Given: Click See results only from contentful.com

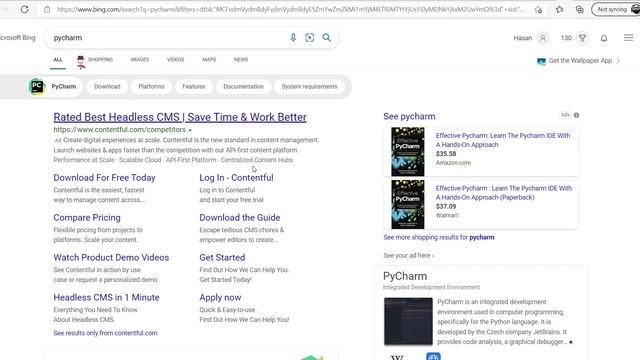Looking at the screenshot, I should pyautogui.click(x=105, y=333).
